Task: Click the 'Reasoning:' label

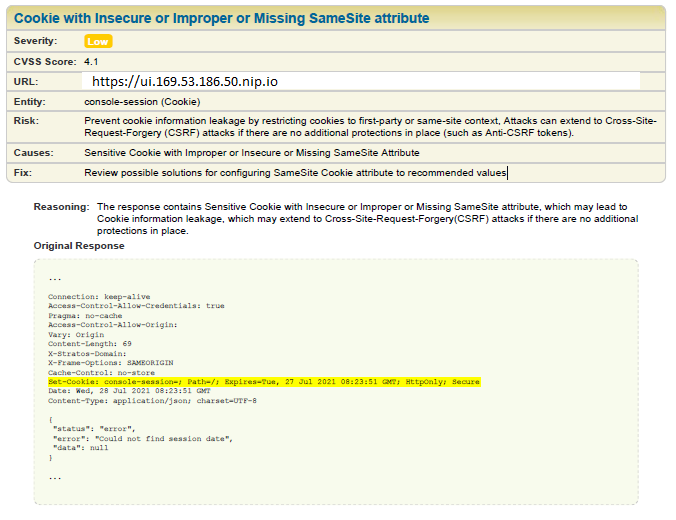Action: (62, 207)
